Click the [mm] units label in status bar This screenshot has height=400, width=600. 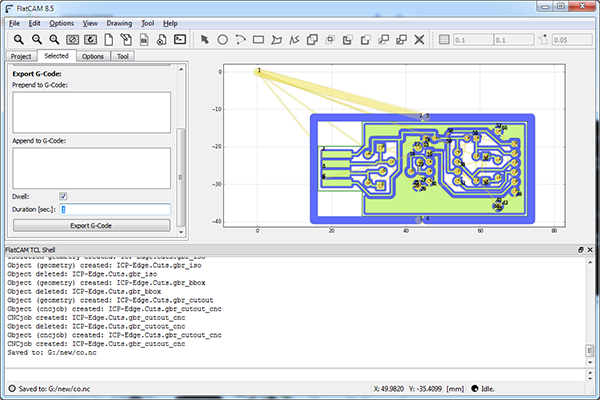(455, 389)
